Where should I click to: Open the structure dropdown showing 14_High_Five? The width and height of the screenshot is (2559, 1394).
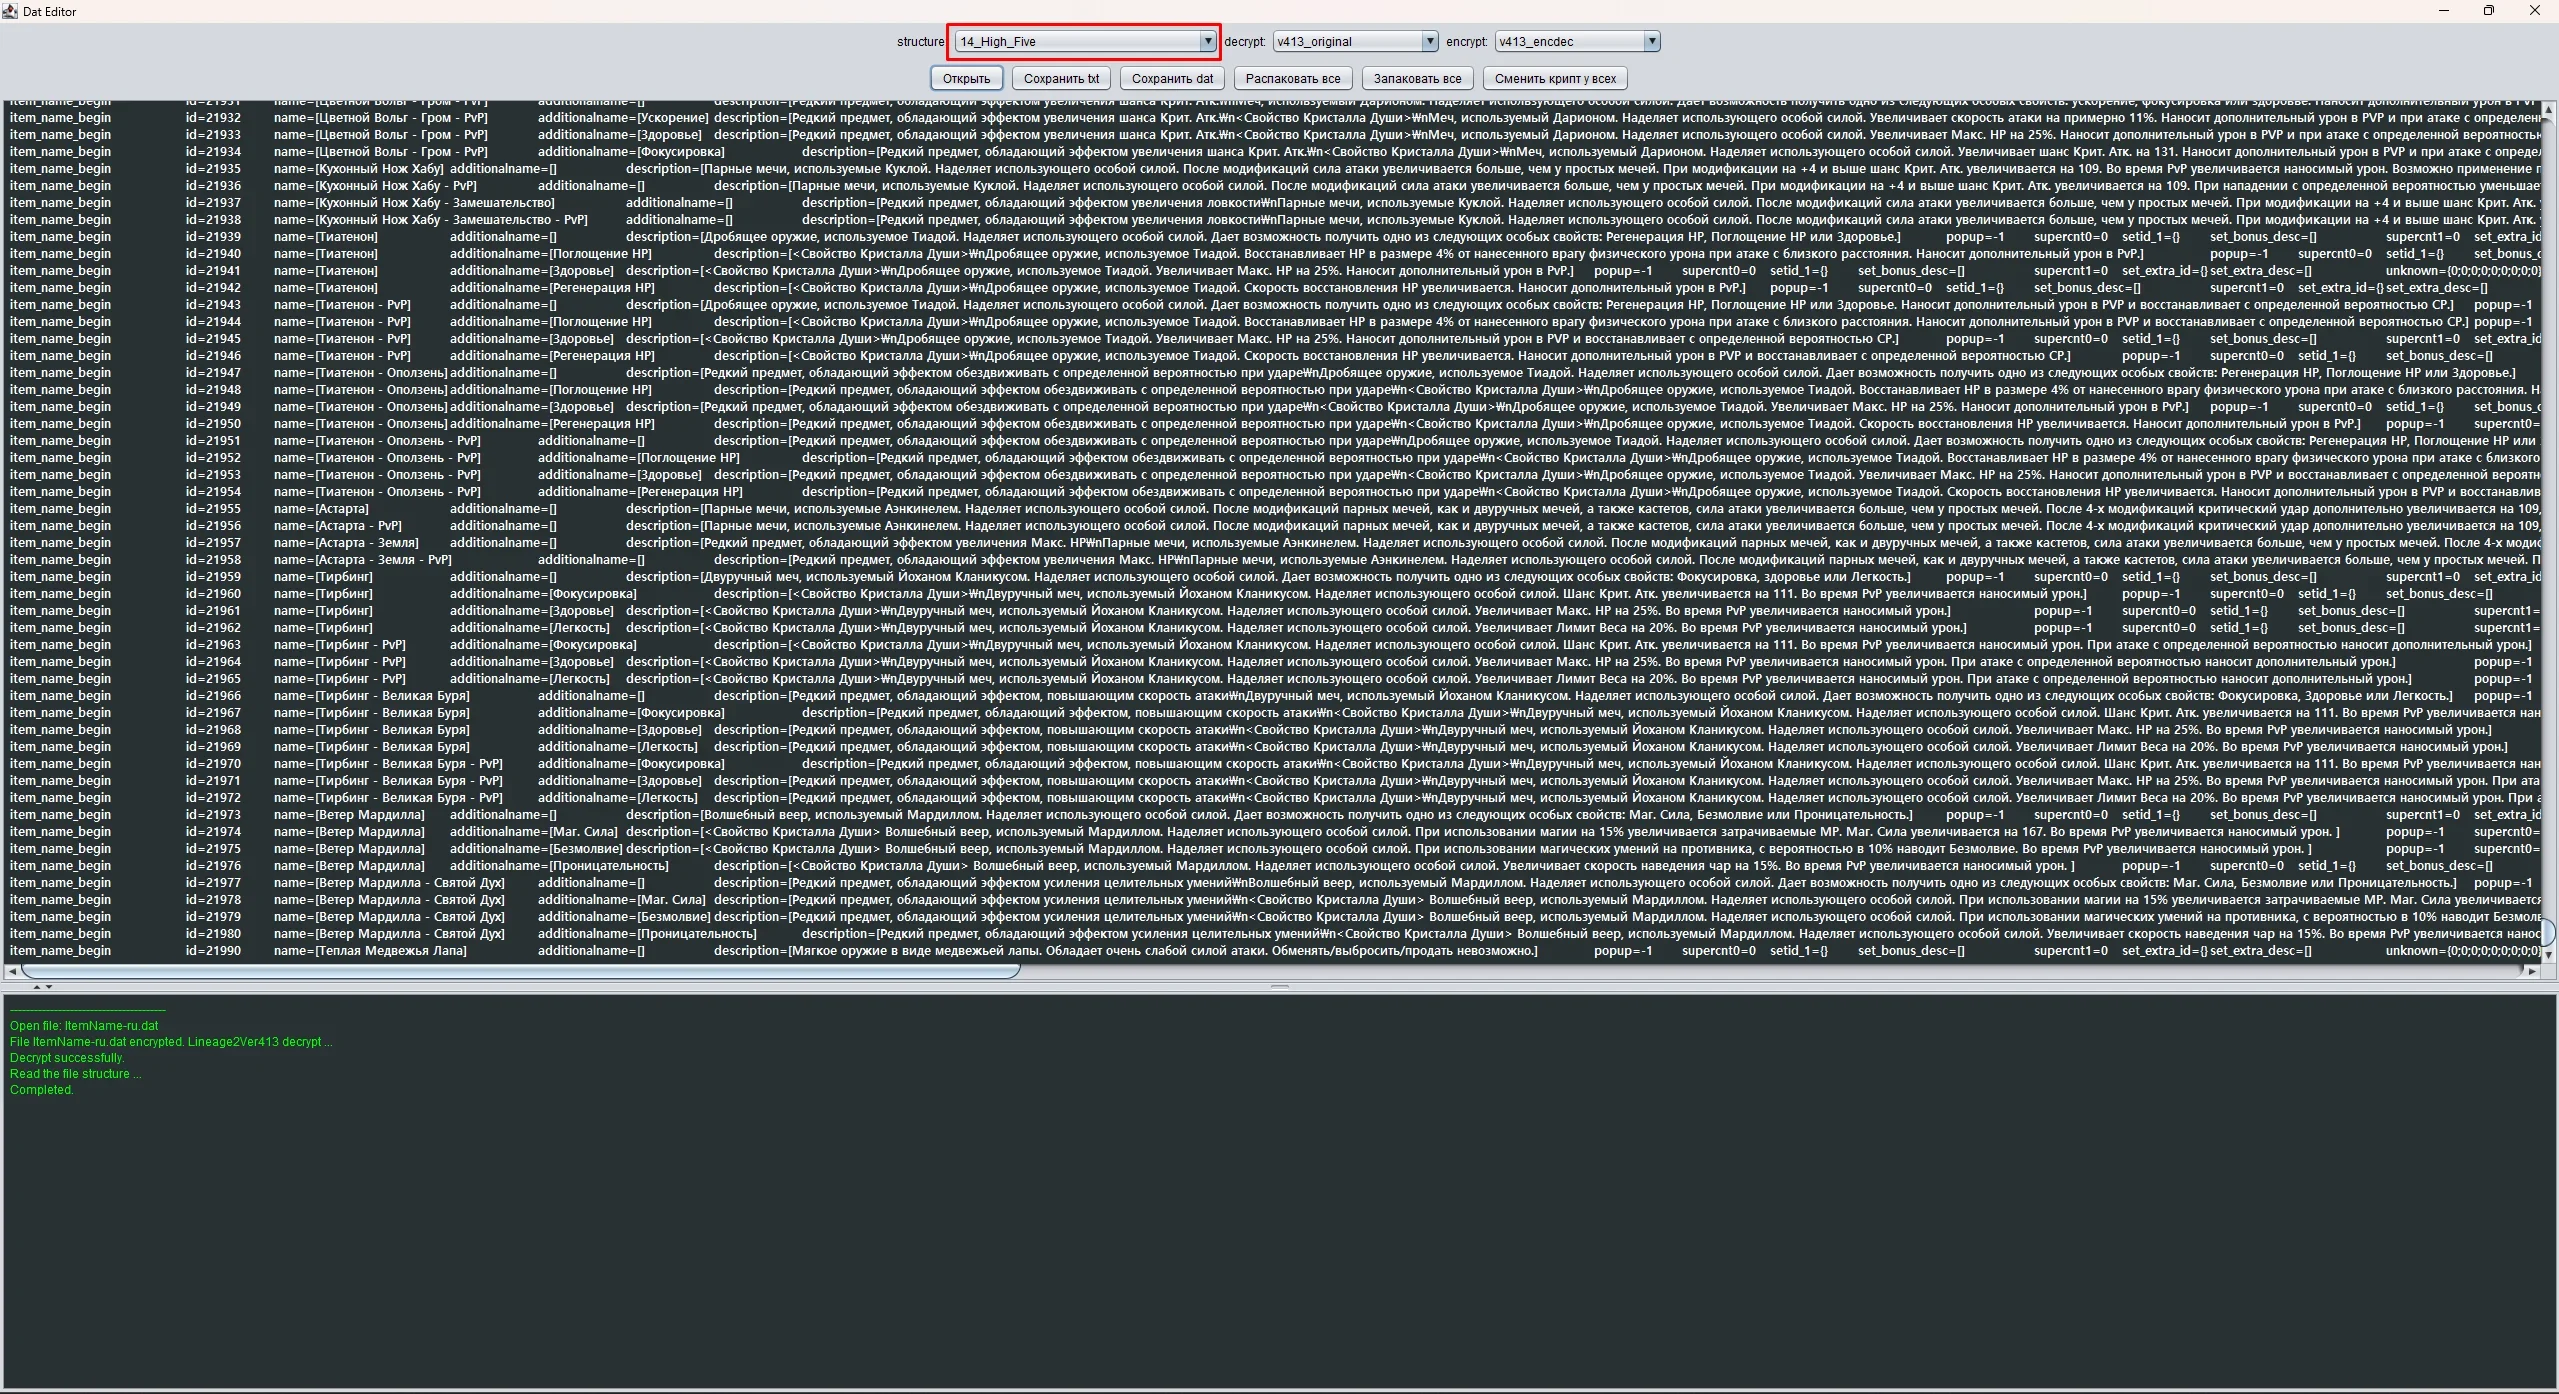click(1085, 41)
